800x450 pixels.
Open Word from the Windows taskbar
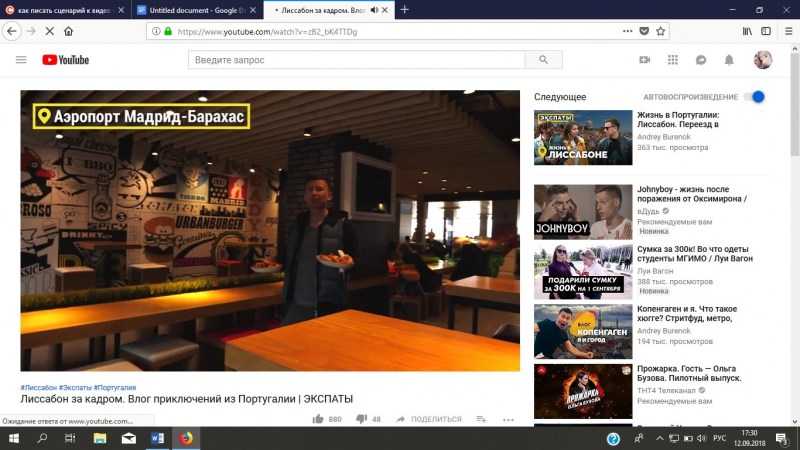157,438
